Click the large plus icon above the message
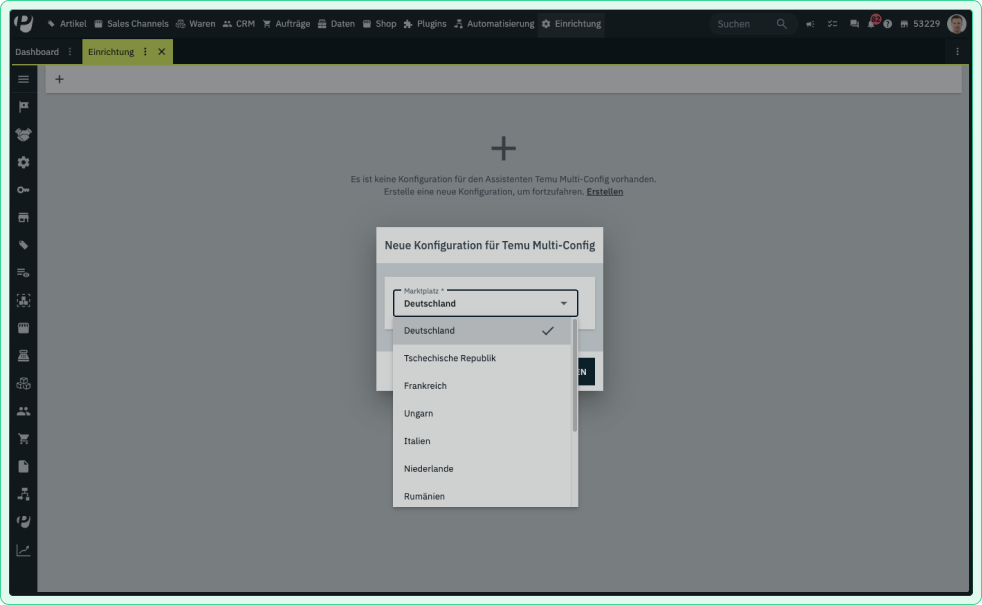 503,148
